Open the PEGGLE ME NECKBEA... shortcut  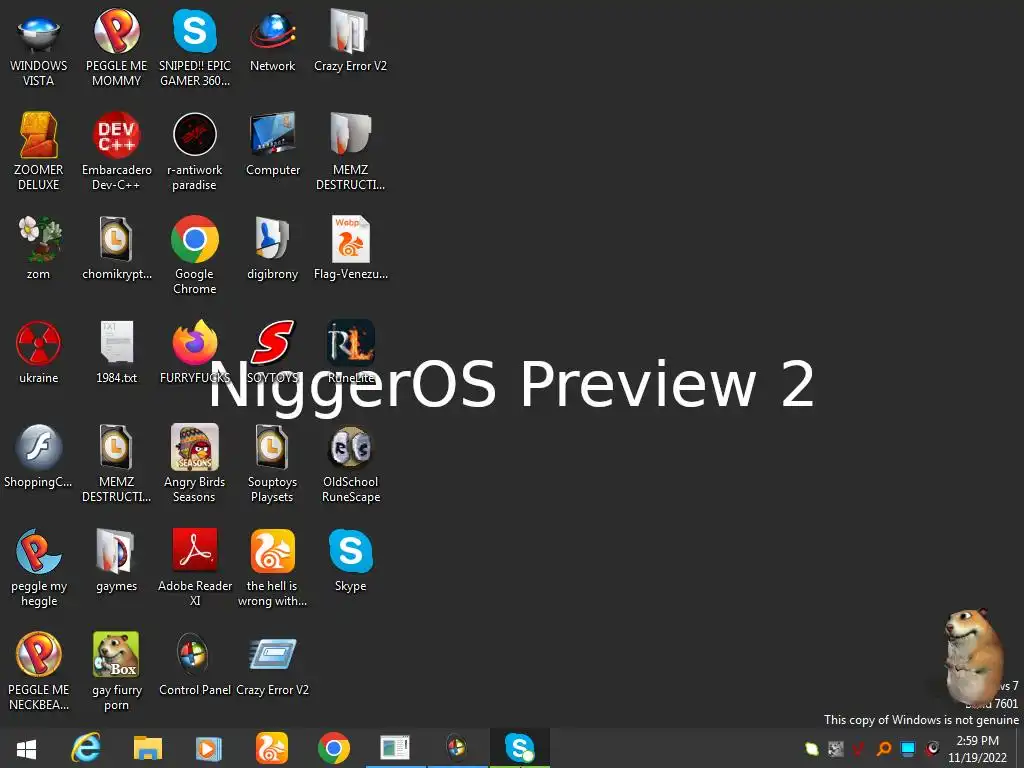(38, 671)
